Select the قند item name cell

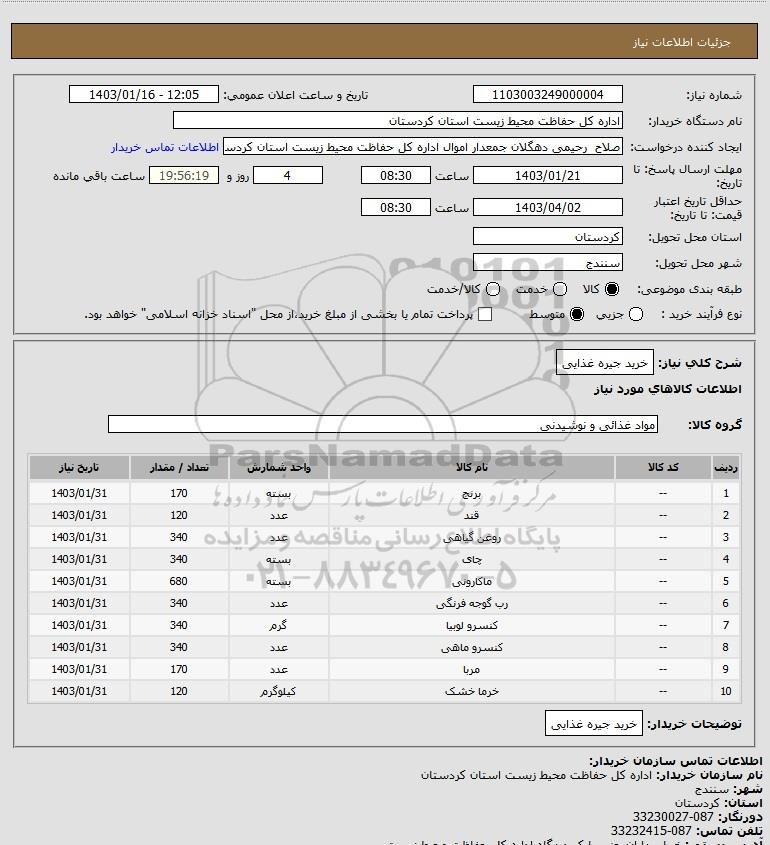point(471,515)
